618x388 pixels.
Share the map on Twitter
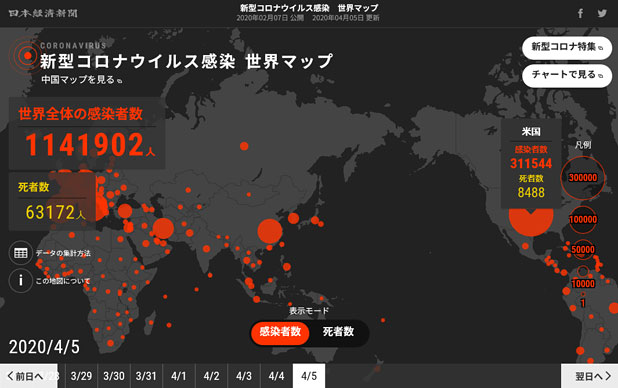(602, 13)
